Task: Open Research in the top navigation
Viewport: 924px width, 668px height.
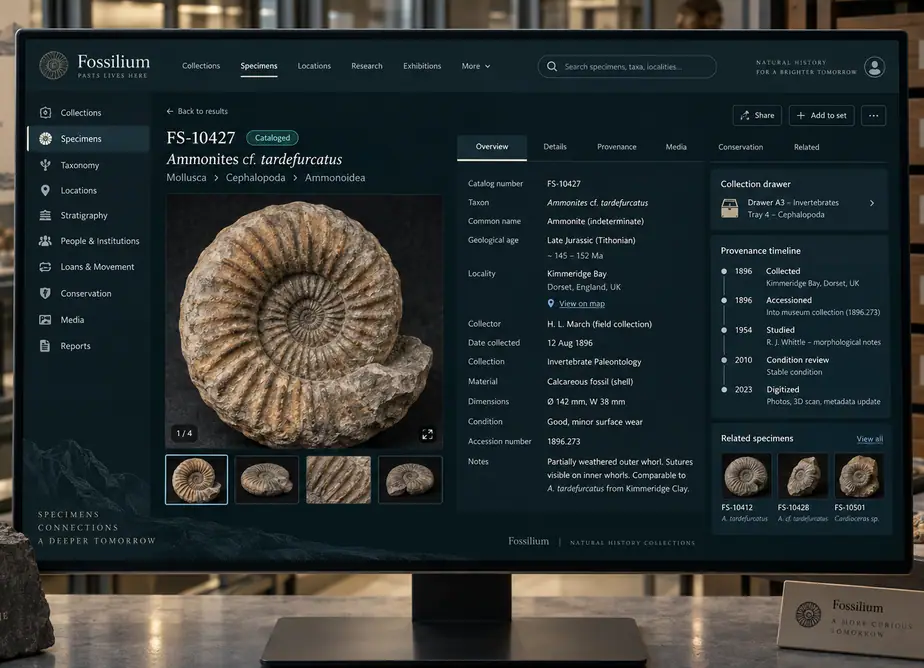Action: [x=367, y=66]
